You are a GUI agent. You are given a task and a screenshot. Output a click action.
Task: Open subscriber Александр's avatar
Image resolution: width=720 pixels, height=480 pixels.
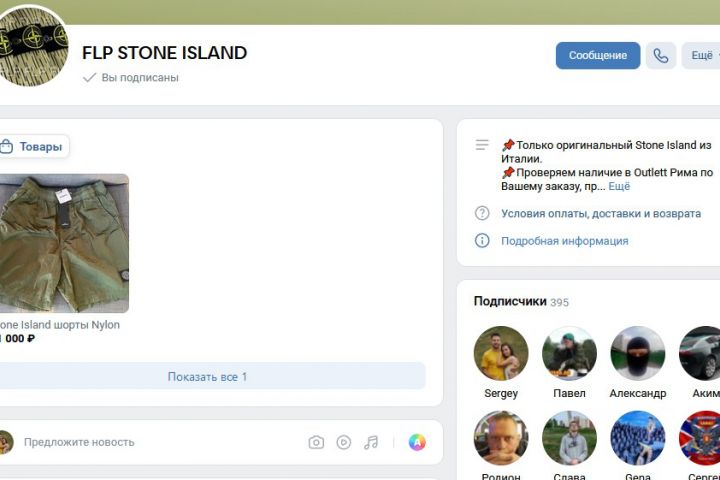(x=638, y=354)
